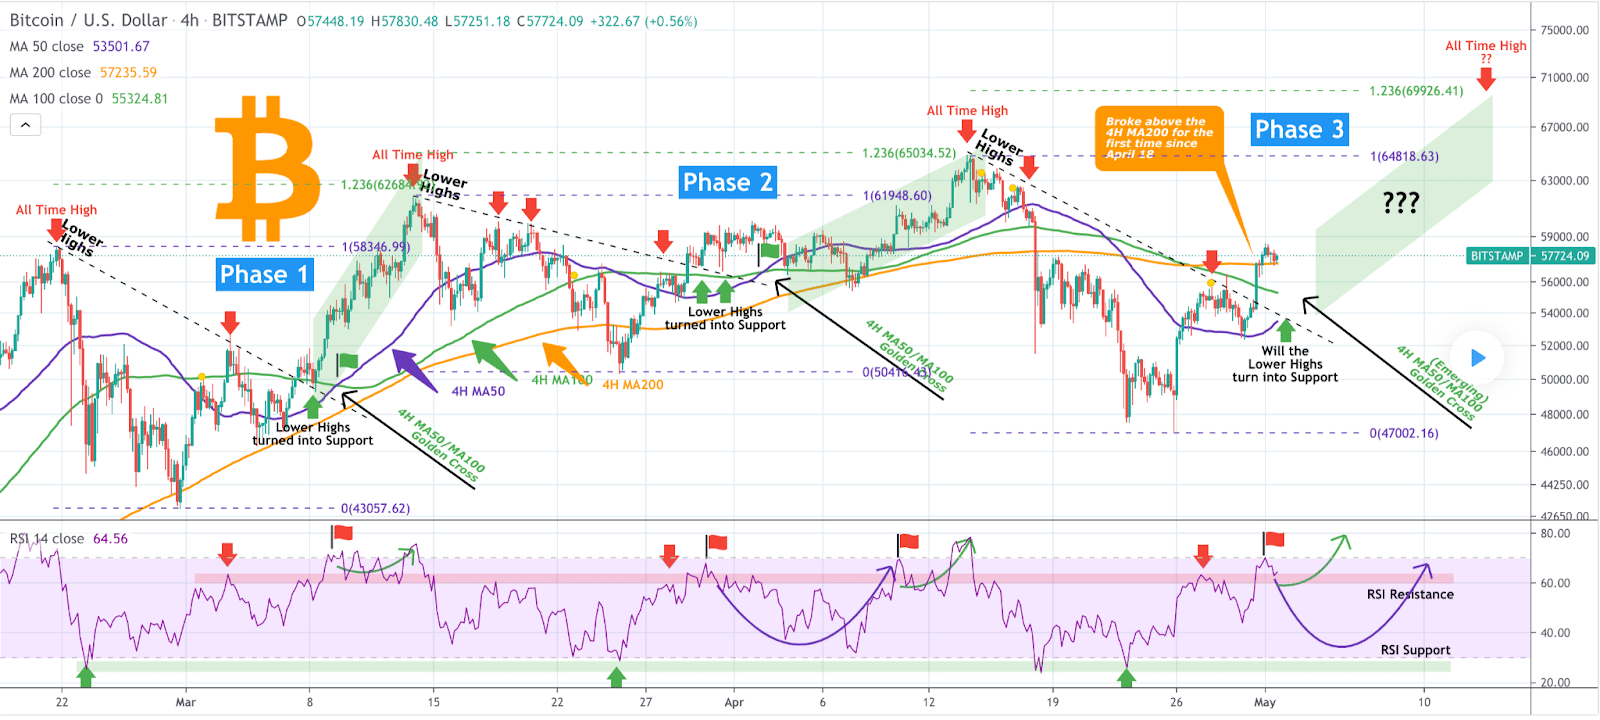This screenshot has height=720, width=1600.
Task: Click the BITSTAMP 57724.09 price label on axis
Action: point(1529,256)
